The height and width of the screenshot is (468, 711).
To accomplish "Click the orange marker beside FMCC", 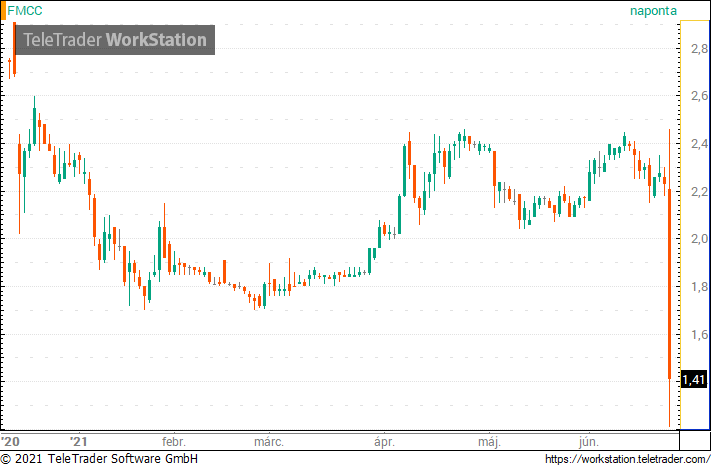I will click(x=3, y=11).
